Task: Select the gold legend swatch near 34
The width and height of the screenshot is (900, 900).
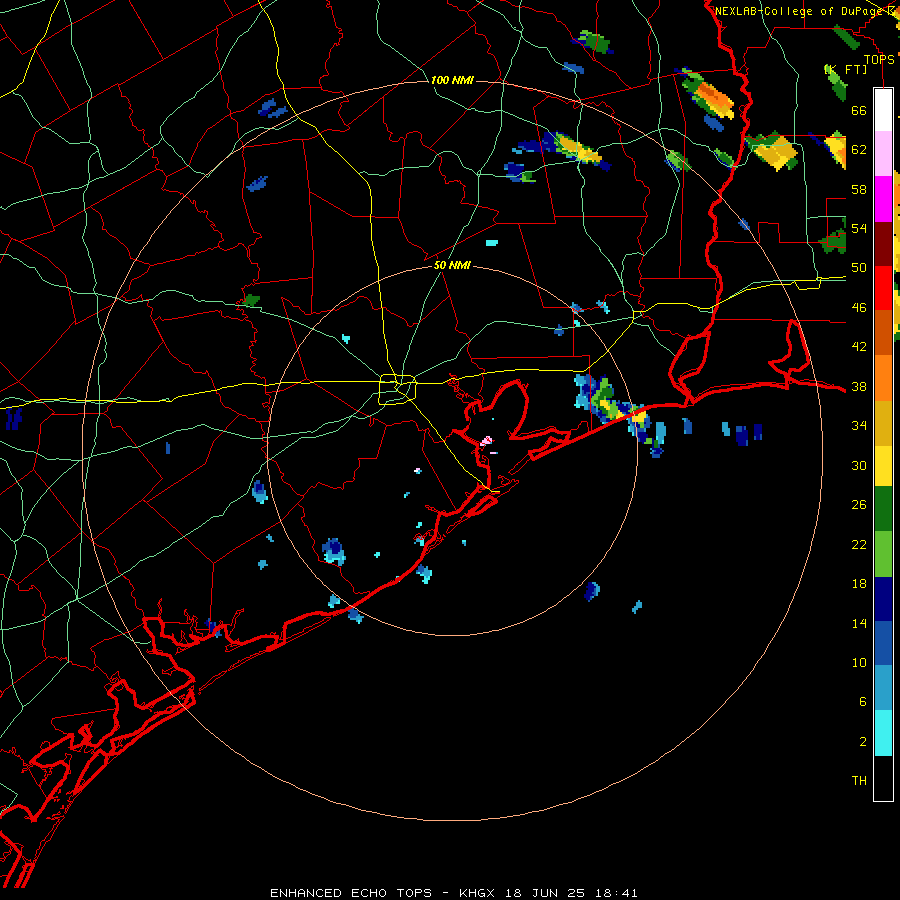Action: 883,423
